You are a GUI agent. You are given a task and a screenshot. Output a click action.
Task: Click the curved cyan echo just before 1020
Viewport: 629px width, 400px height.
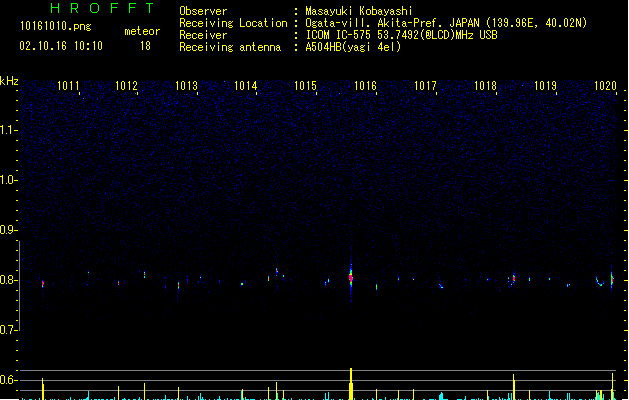[x=600, y=282]
